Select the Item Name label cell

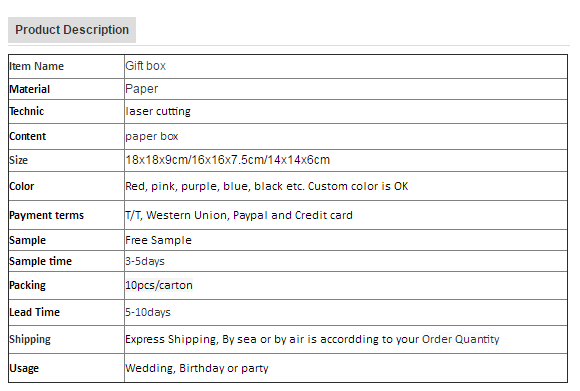[x=66, y=67]
